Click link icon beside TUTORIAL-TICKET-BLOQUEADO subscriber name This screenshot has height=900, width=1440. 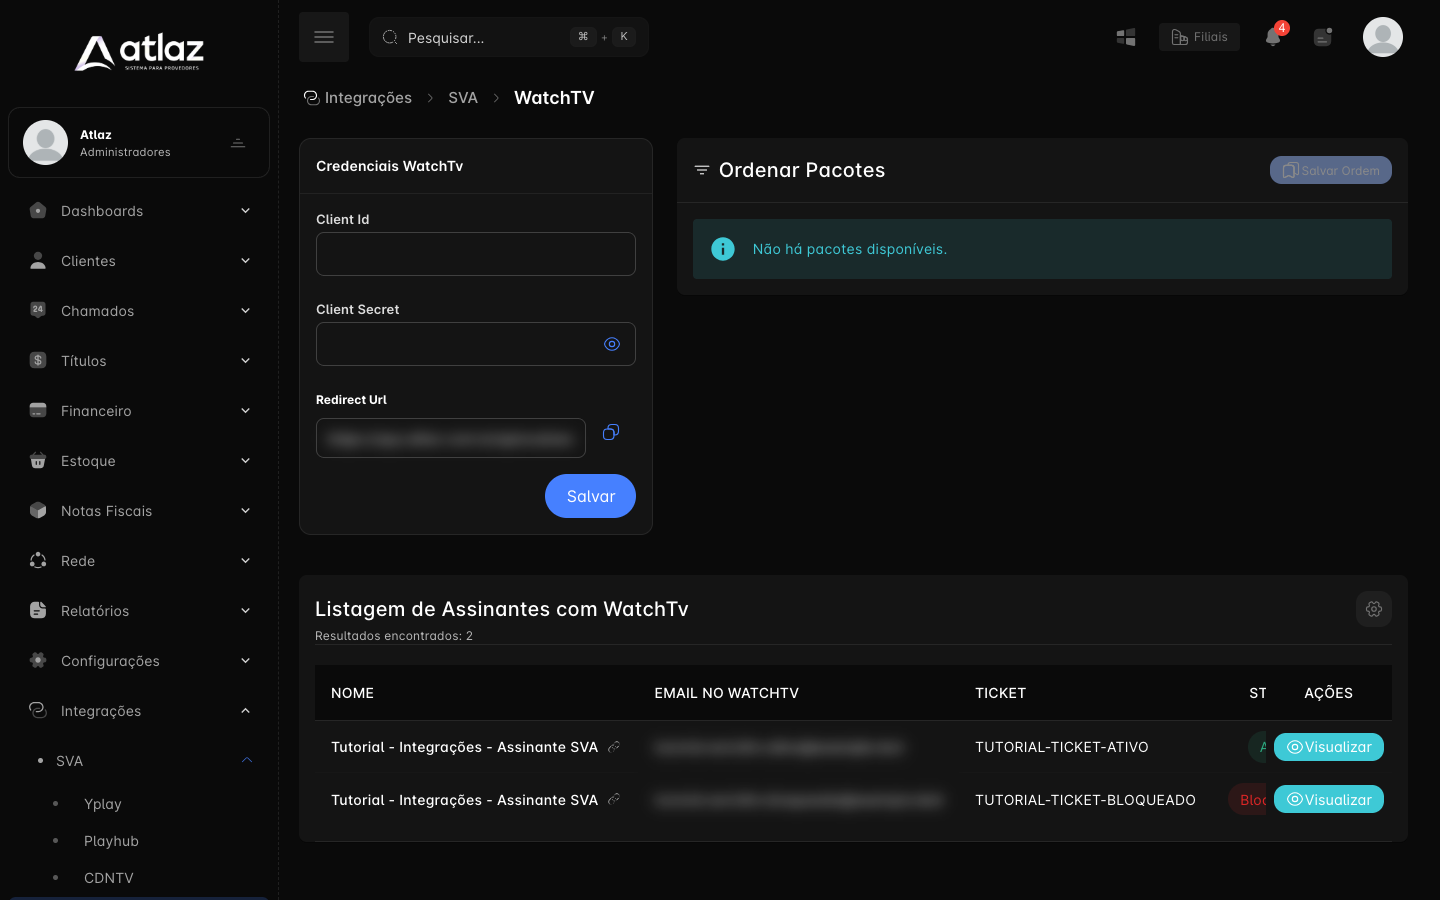(x=614, y=800)
